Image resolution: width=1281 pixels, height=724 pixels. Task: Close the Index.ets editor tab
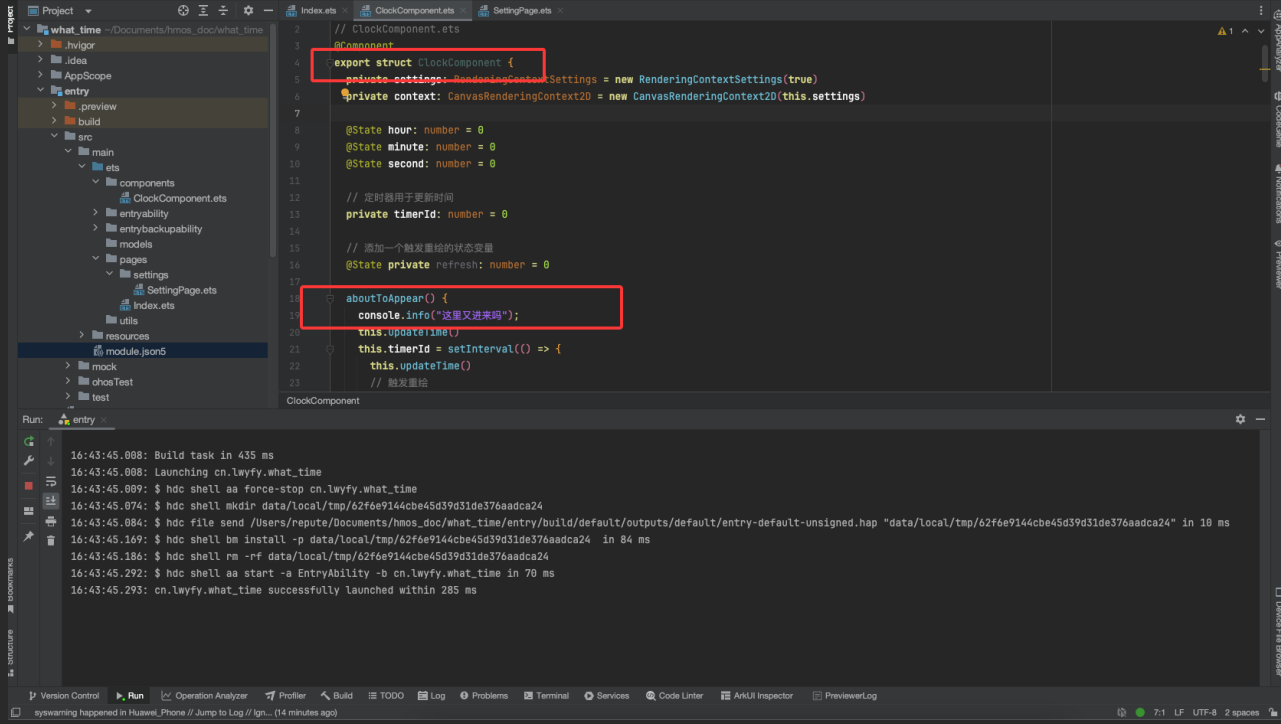point(347,10)
